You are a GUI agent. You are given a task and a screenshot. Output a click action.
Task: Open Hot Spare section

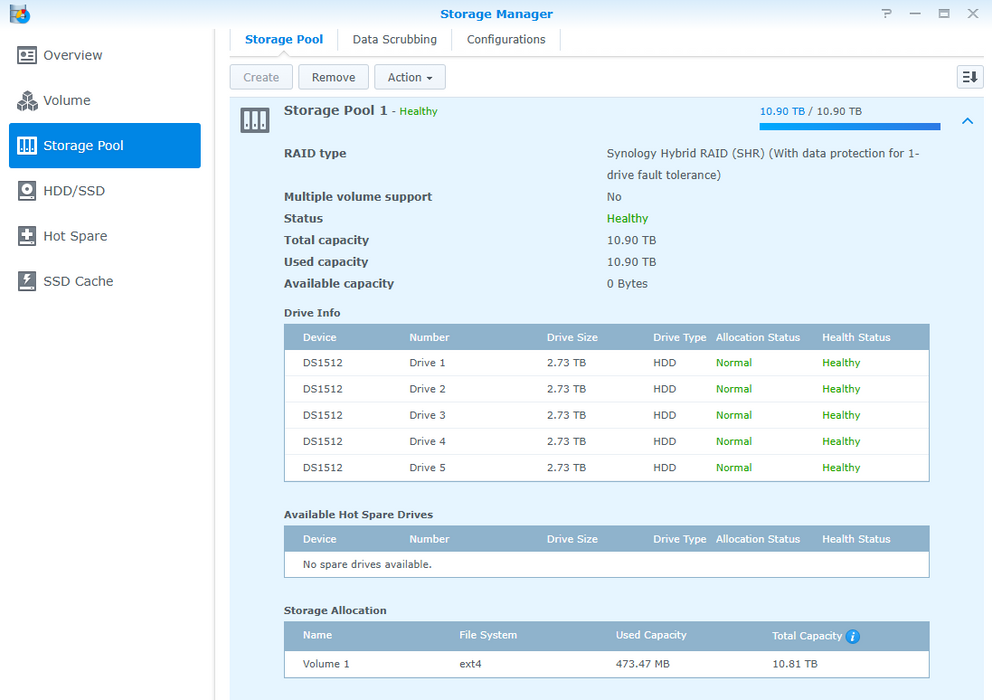(x=104, y=236)
